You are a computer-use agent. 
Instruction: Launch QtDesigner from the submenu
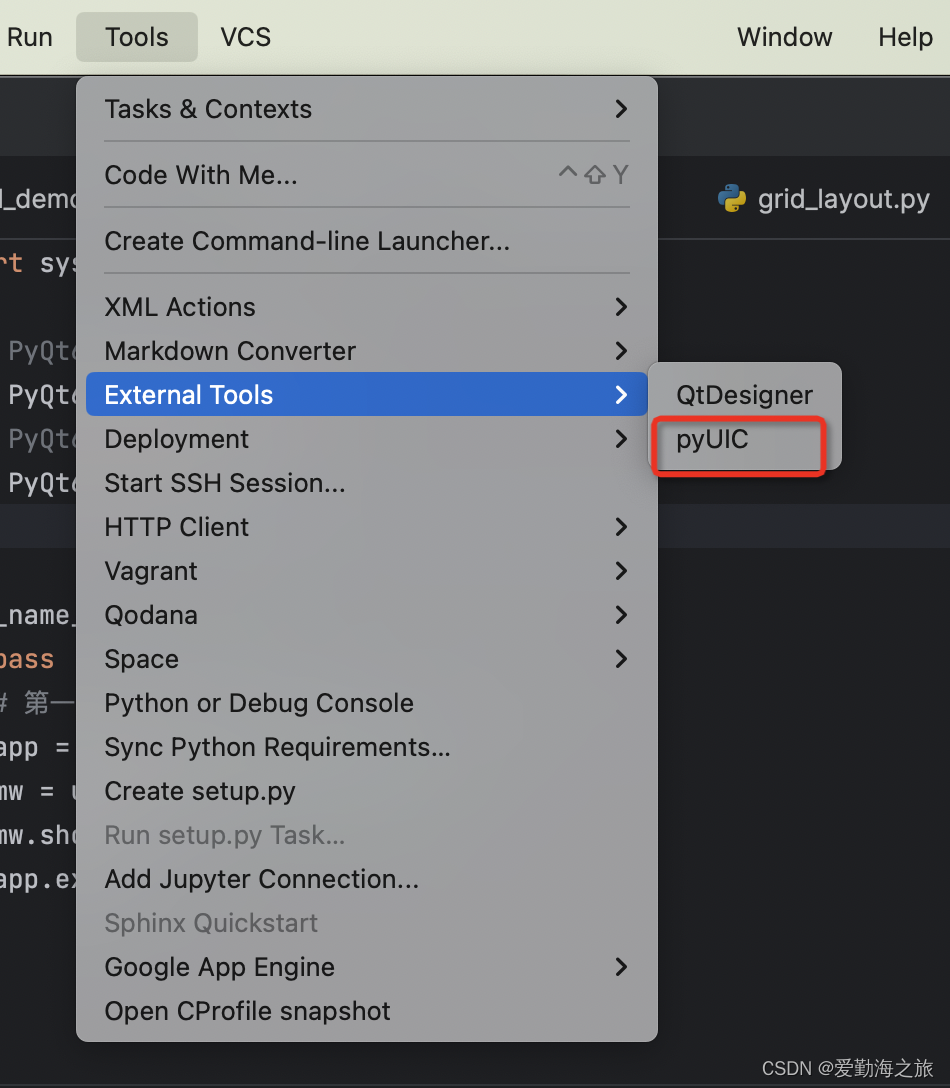coord(744,395)
